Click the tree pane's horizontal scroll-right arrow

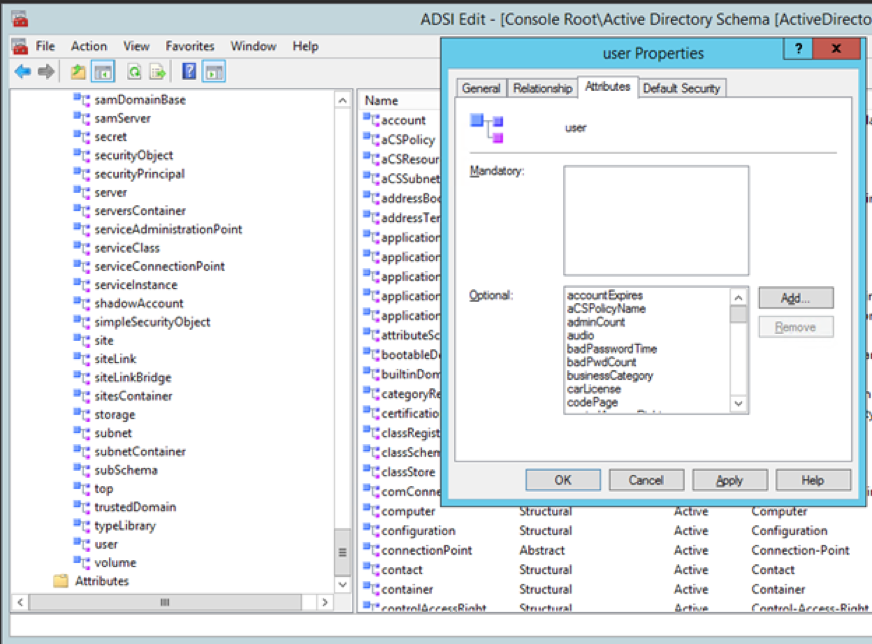pos(325,602)
